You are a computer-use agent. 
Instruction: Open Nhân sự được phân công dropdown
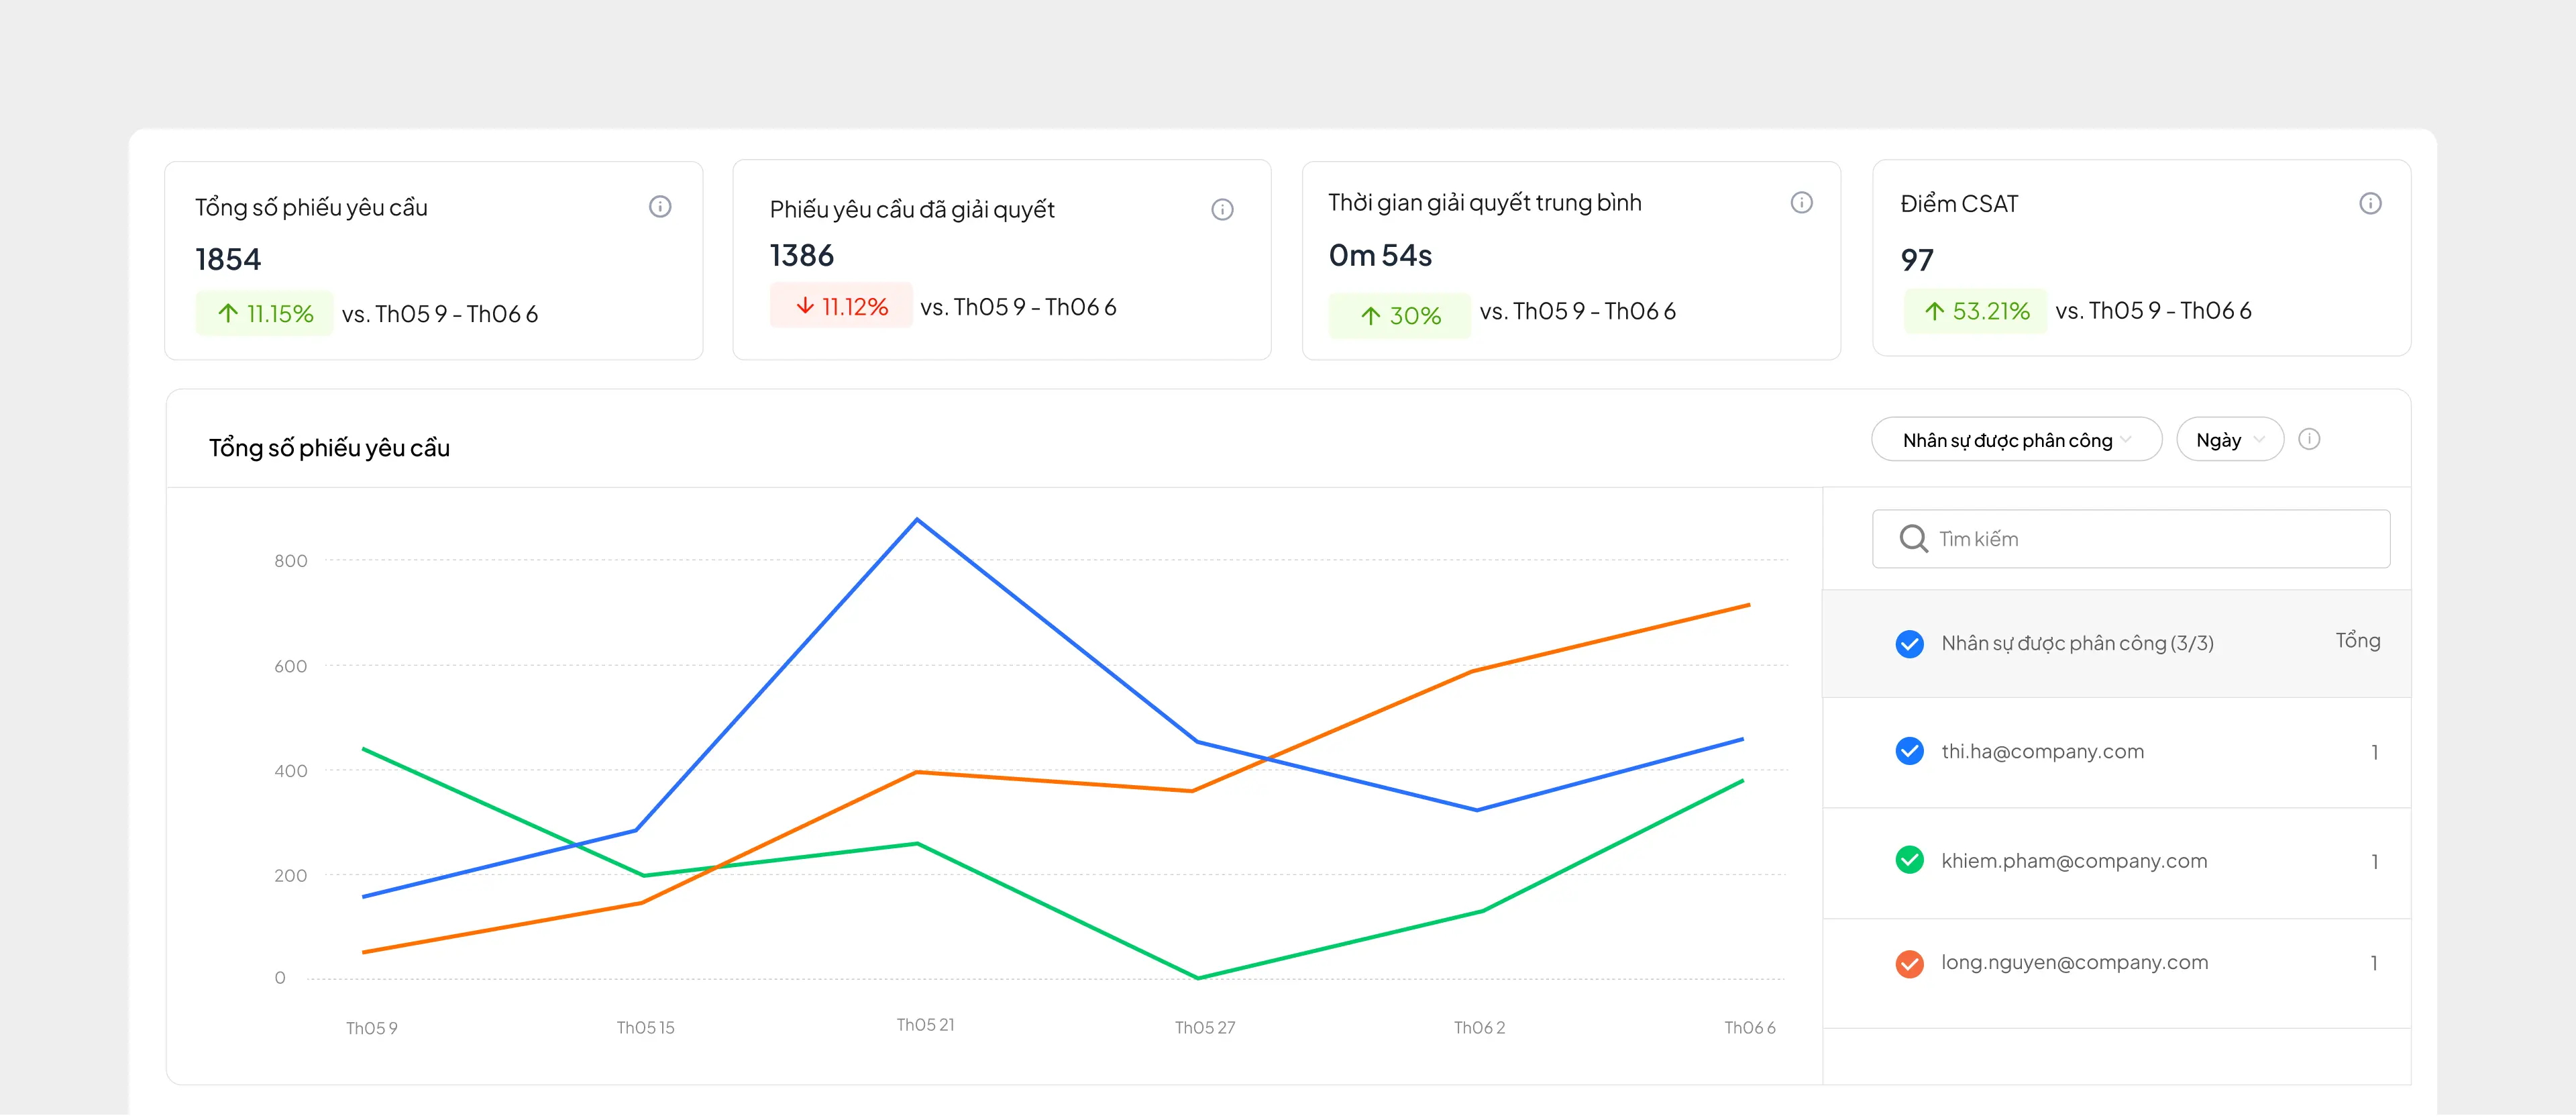point(2016,440)
